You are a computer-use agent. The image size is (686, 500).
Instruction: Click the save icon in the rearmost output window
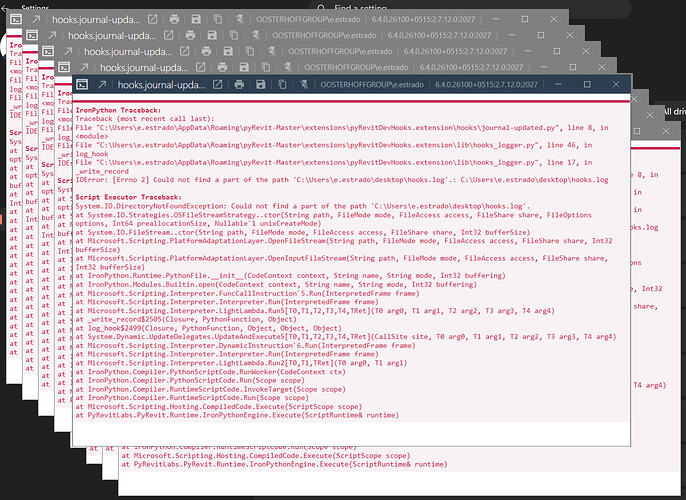tap(196, 19)
